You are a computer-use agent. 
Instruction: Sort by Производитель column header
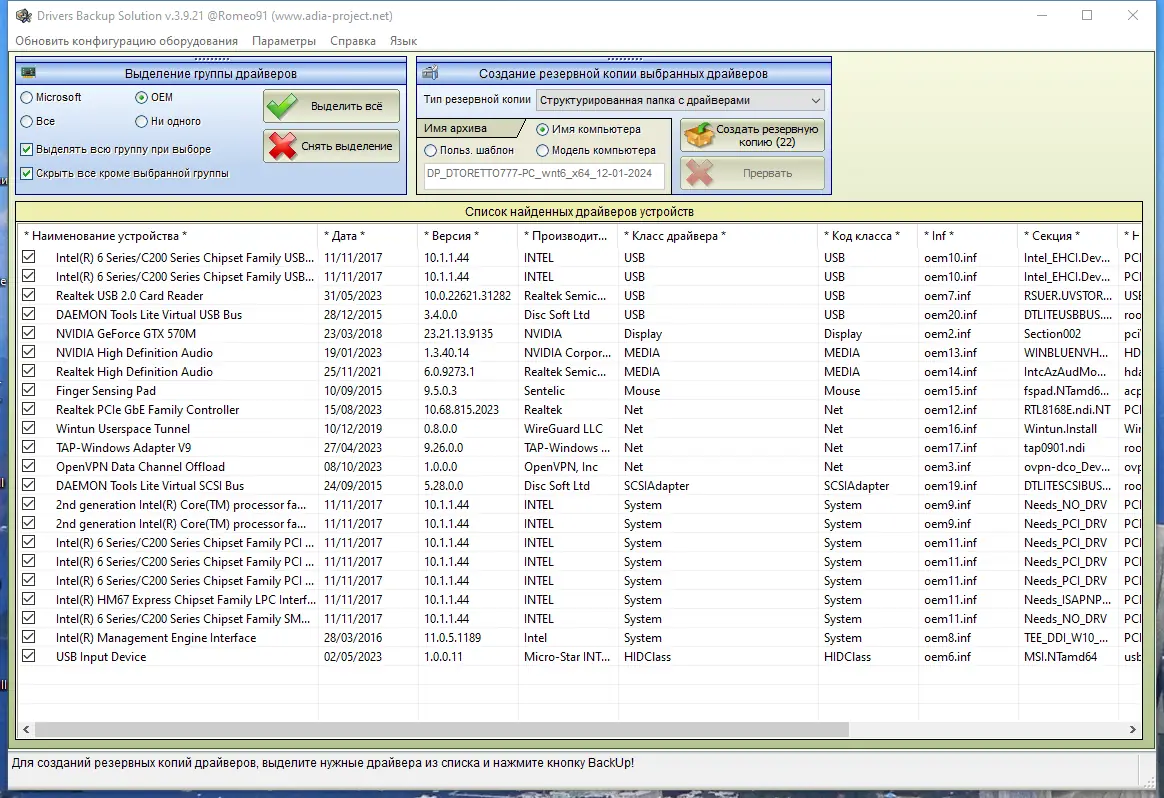tap(568, 236)
